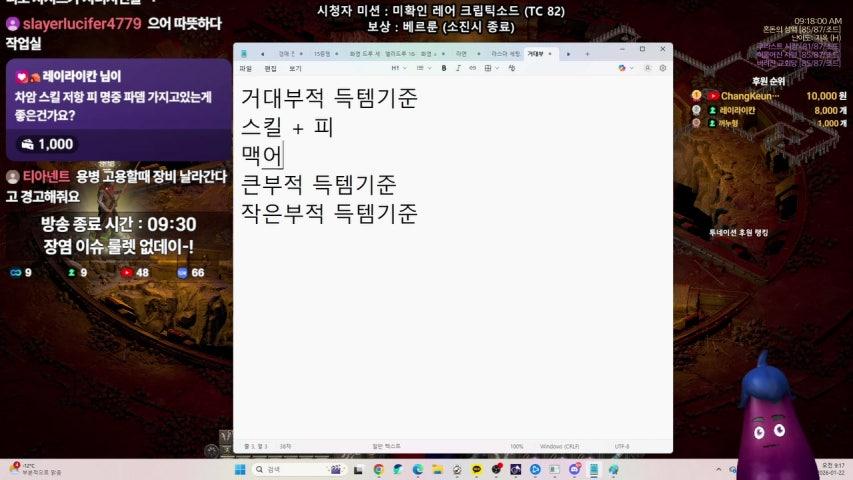
Task: Click the UTF-8 encoding indicator
Action: (x=622, y=446)
